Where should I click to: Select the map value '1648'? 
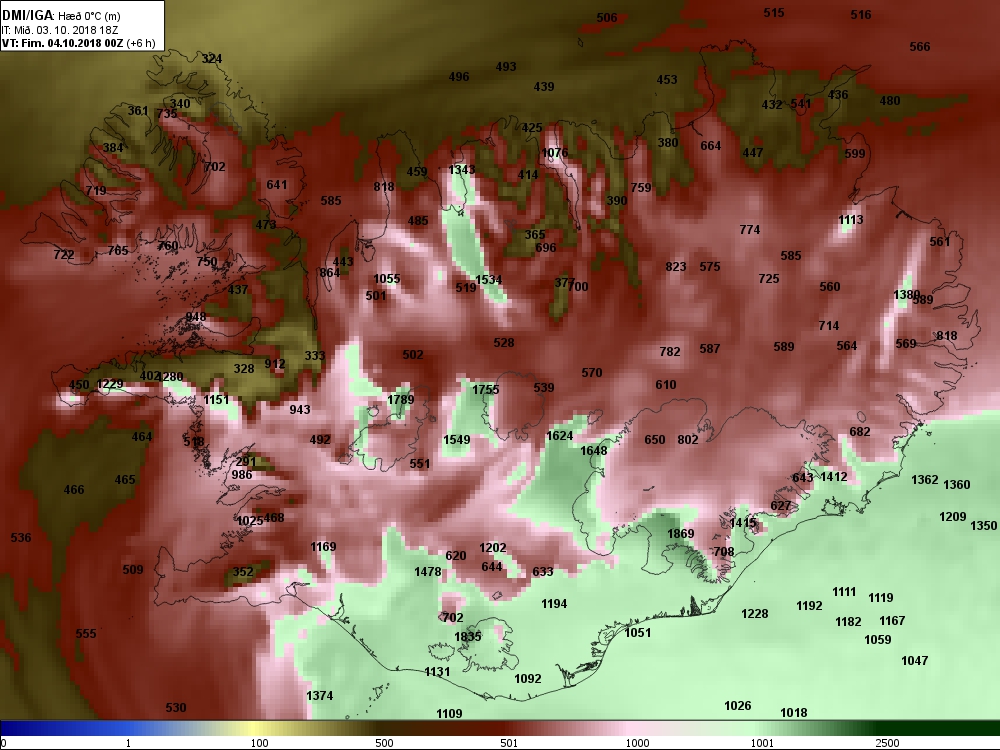click(x=593, y=451)
